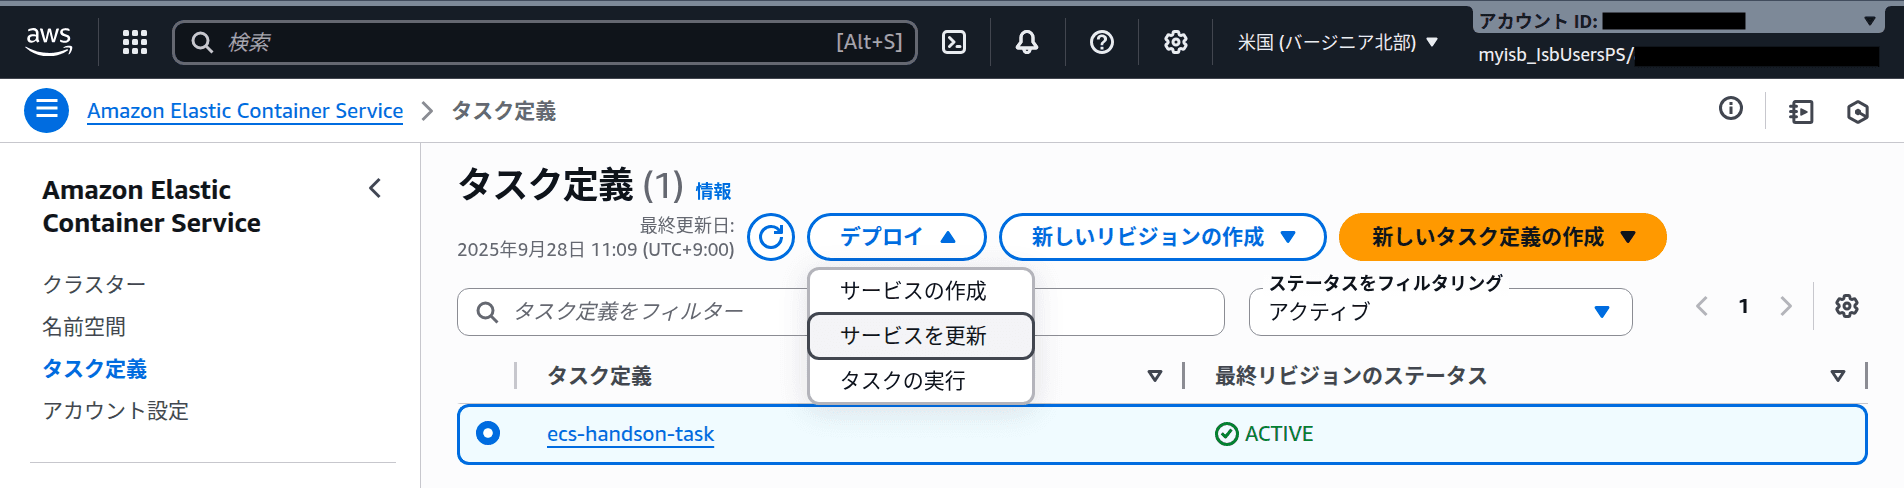Click the ACTIVE status text

click(x=1279, y=434)
